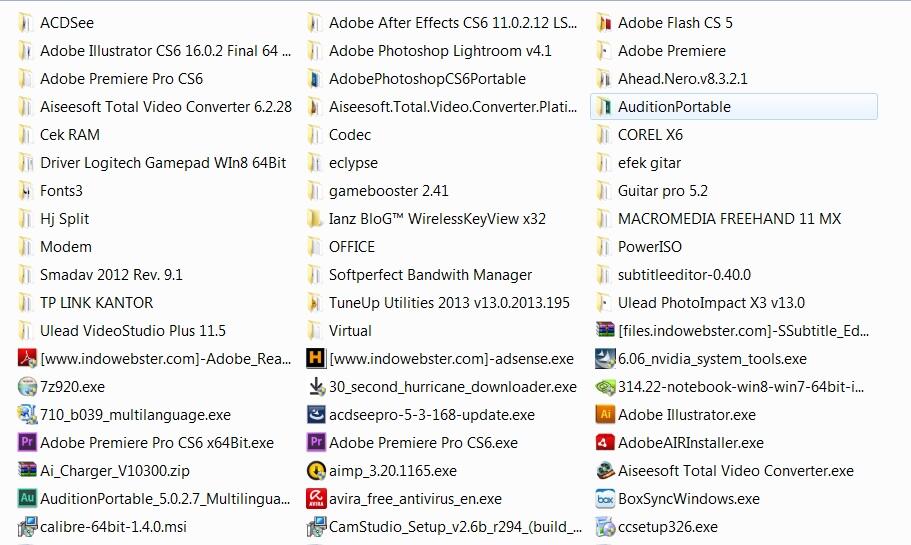Select the OFFICE folder name
Viewport: 911px width, 545px height.
point(352,247)
